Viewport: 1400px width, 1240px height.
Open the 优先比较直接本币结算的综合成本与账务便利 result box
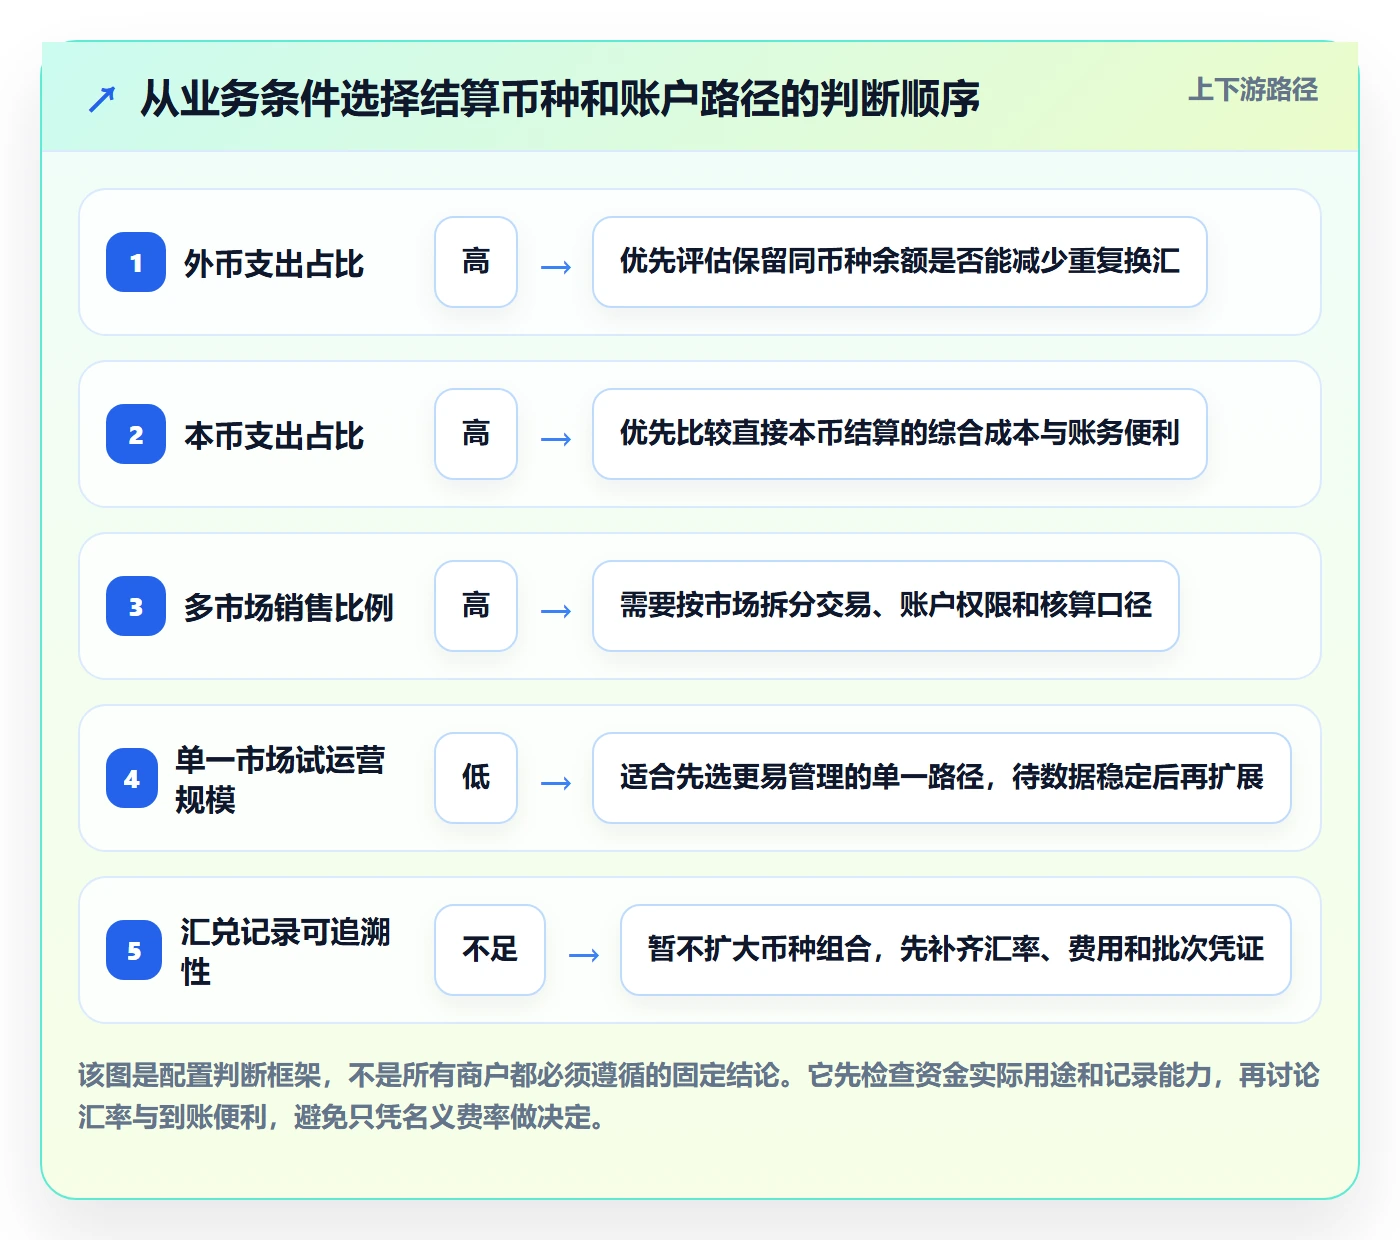coord(900,434)
